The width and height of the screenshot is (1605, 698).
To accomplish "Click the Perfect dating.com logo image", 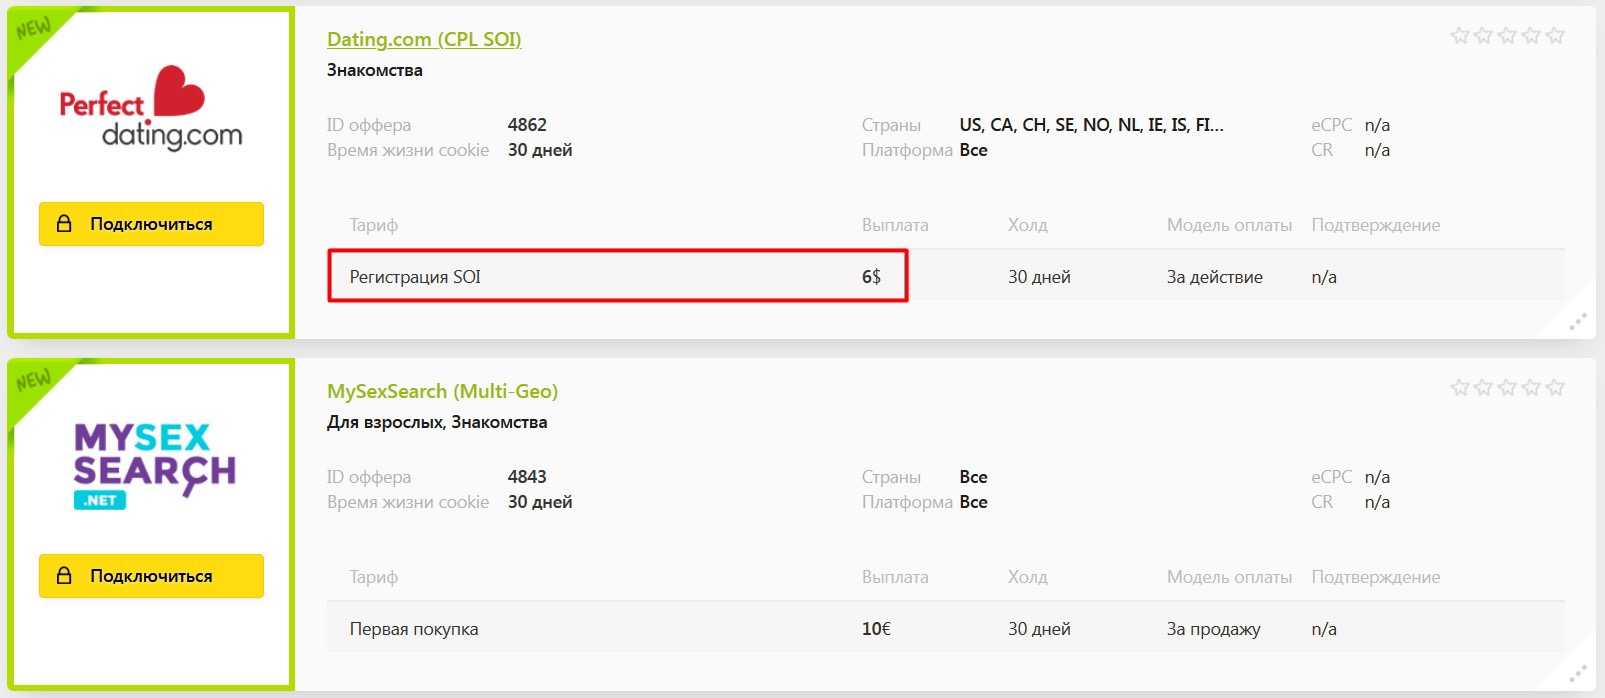I will tap(151, 108).
